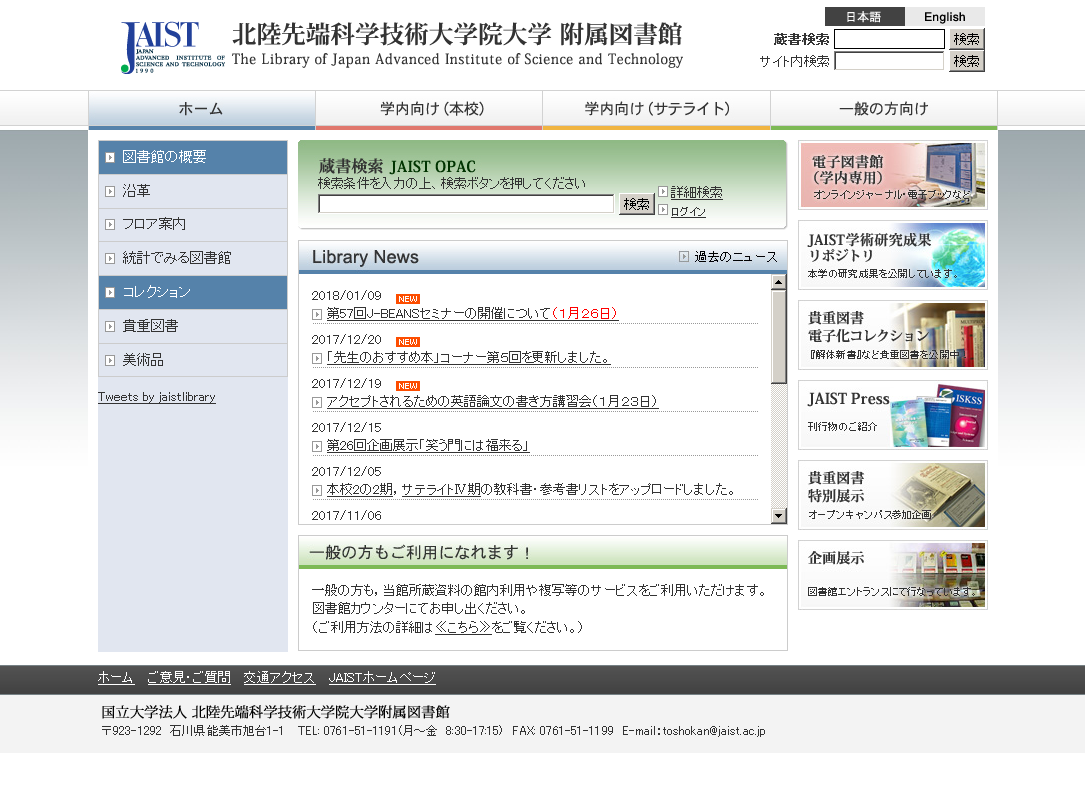Open the 企画展示 banner
Screen dimensions: 1085x790
click(x=893, y=576)
